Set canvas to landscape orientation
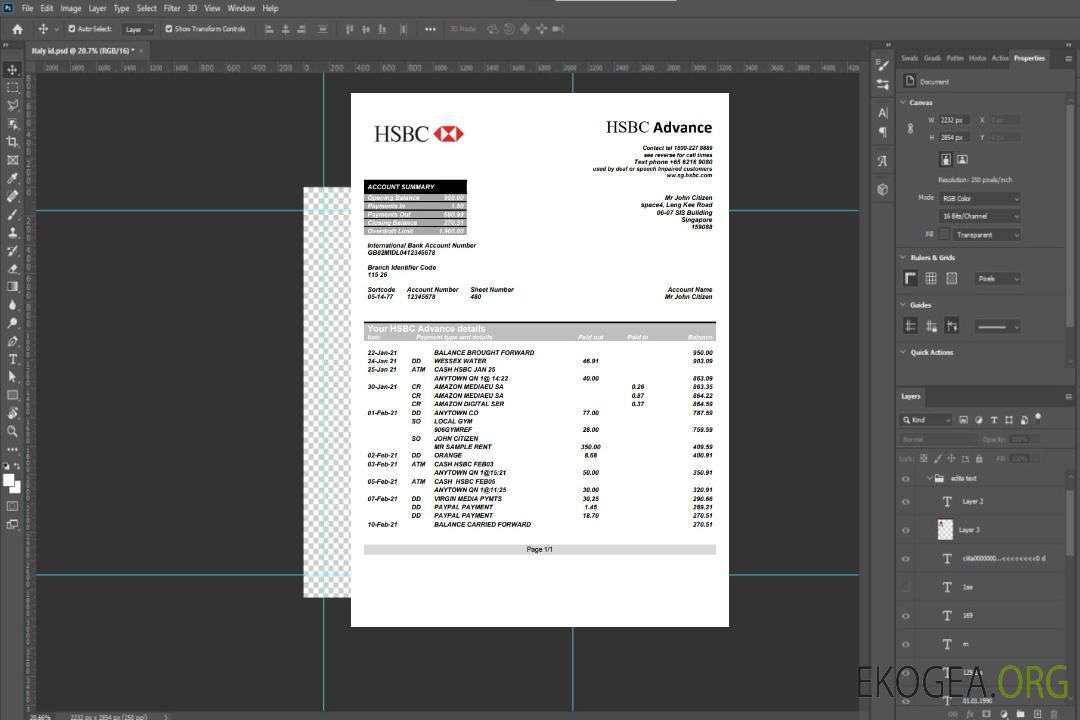The width and height of the screenshot is (1080, 720). [x=962, y=160]
